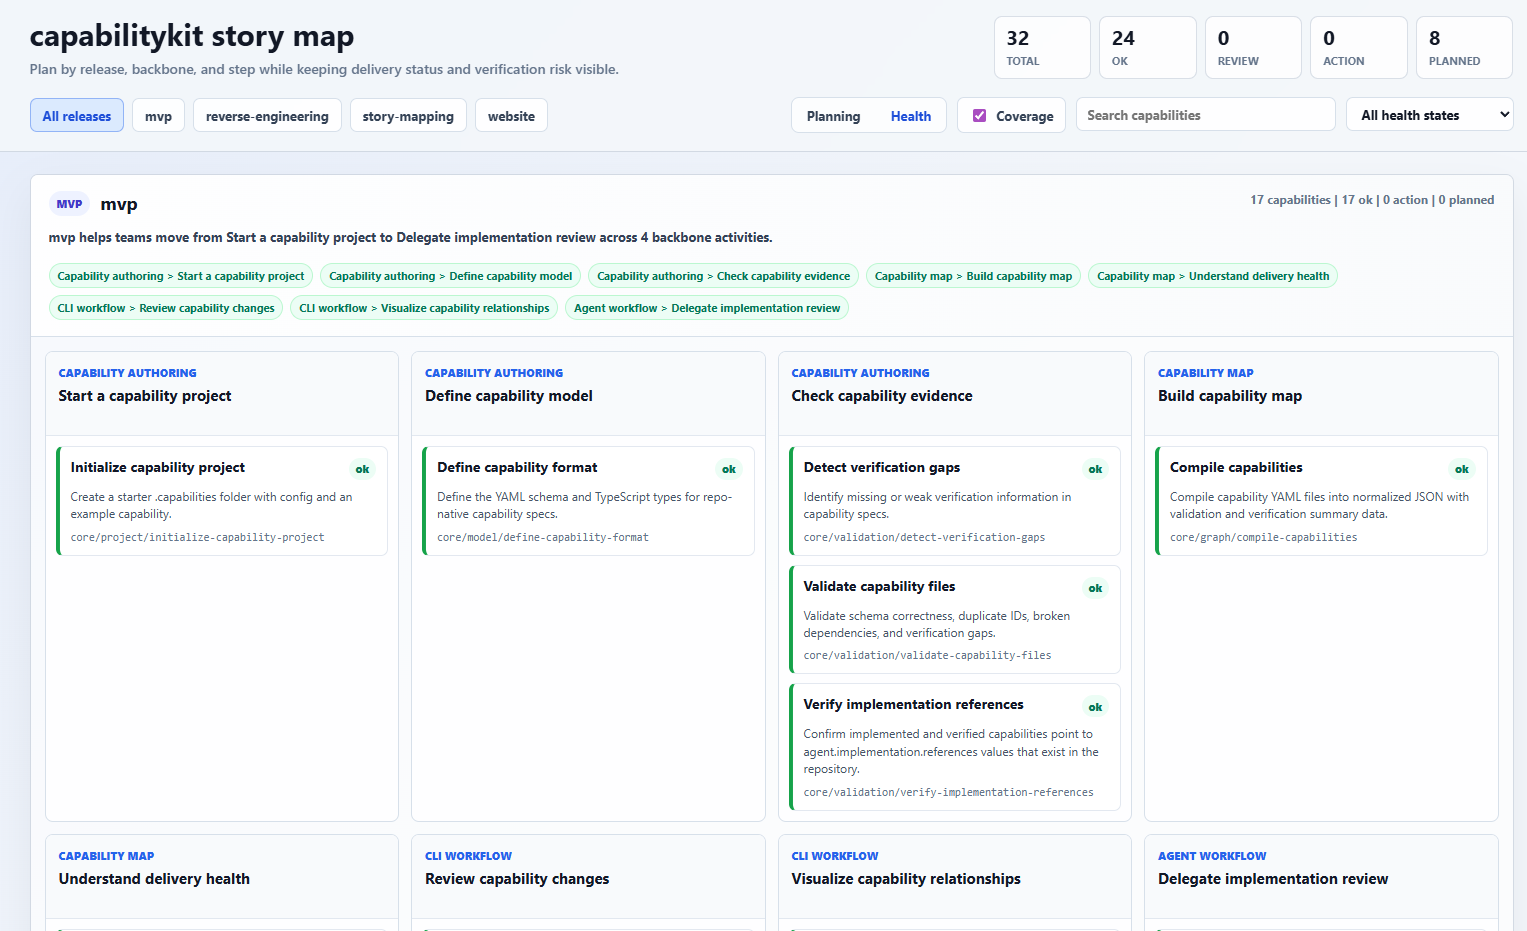Open the Detect verification gaps card
This screenshot has height=931, width=1527.
coord(955,501)
